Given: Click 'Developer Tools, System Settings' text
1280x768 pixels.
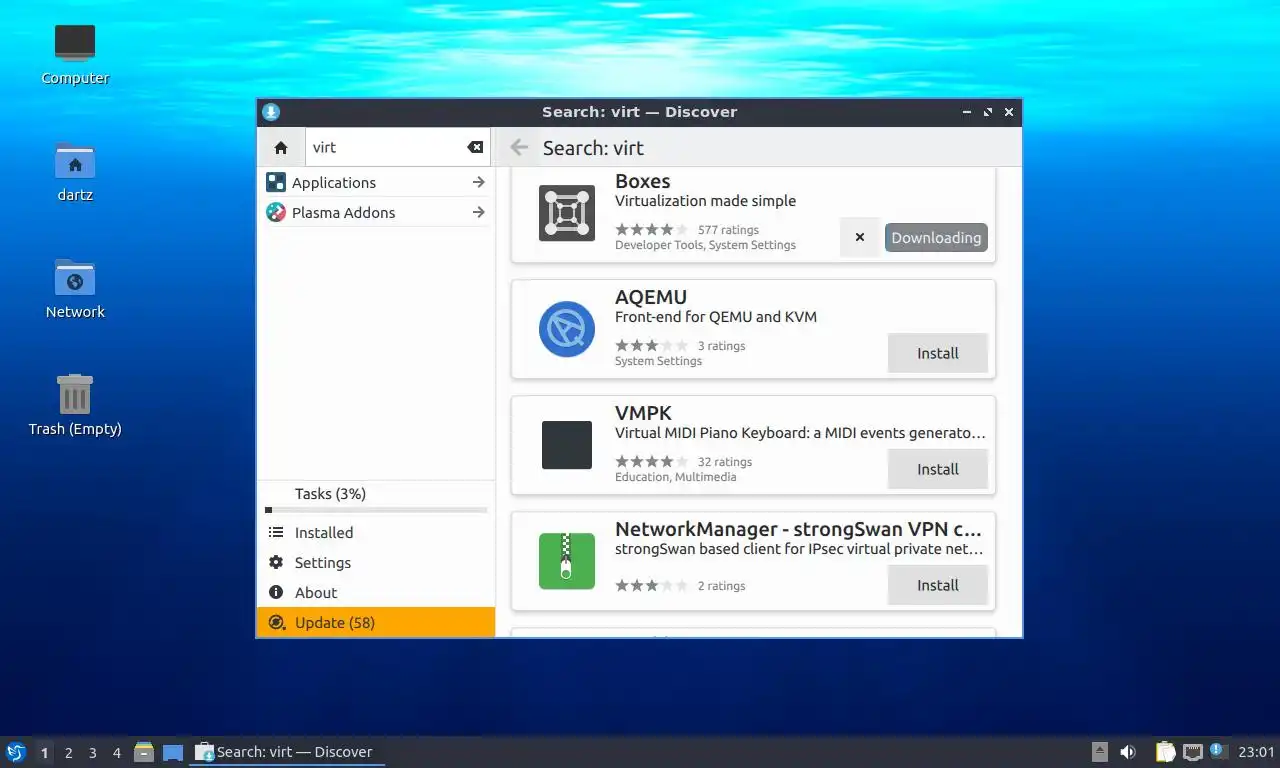Looking at the screenshot, I should click(x=706, y=245).
